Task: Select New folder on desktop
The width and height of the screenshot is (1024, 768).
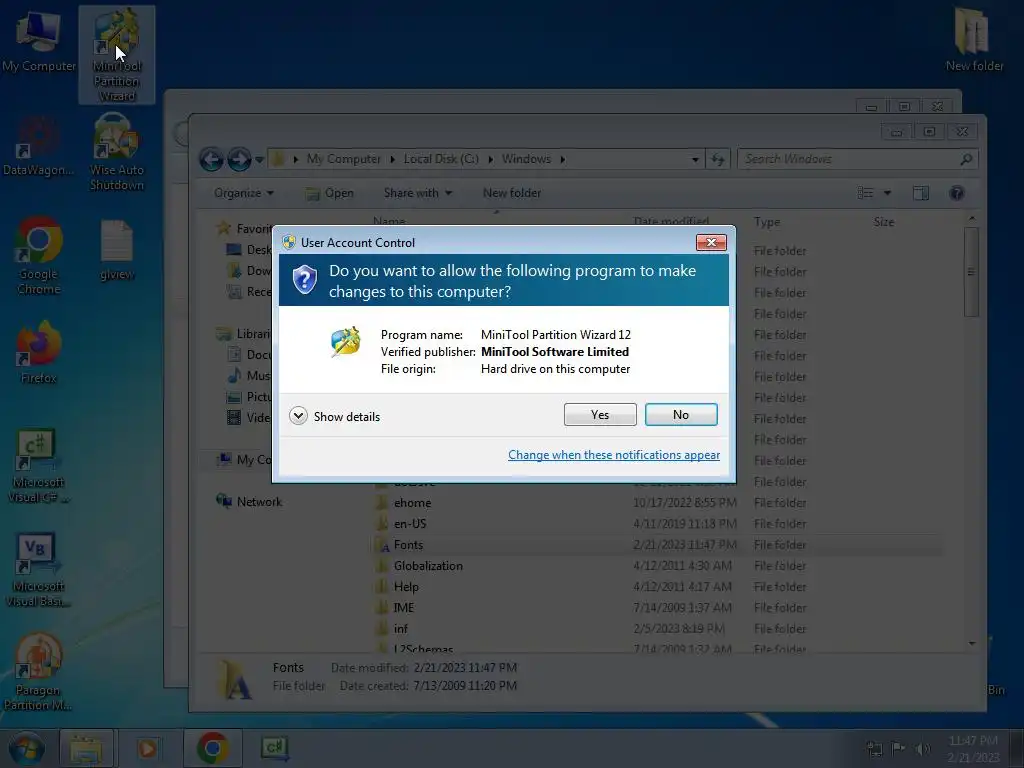Action: (x=974, y=39)
